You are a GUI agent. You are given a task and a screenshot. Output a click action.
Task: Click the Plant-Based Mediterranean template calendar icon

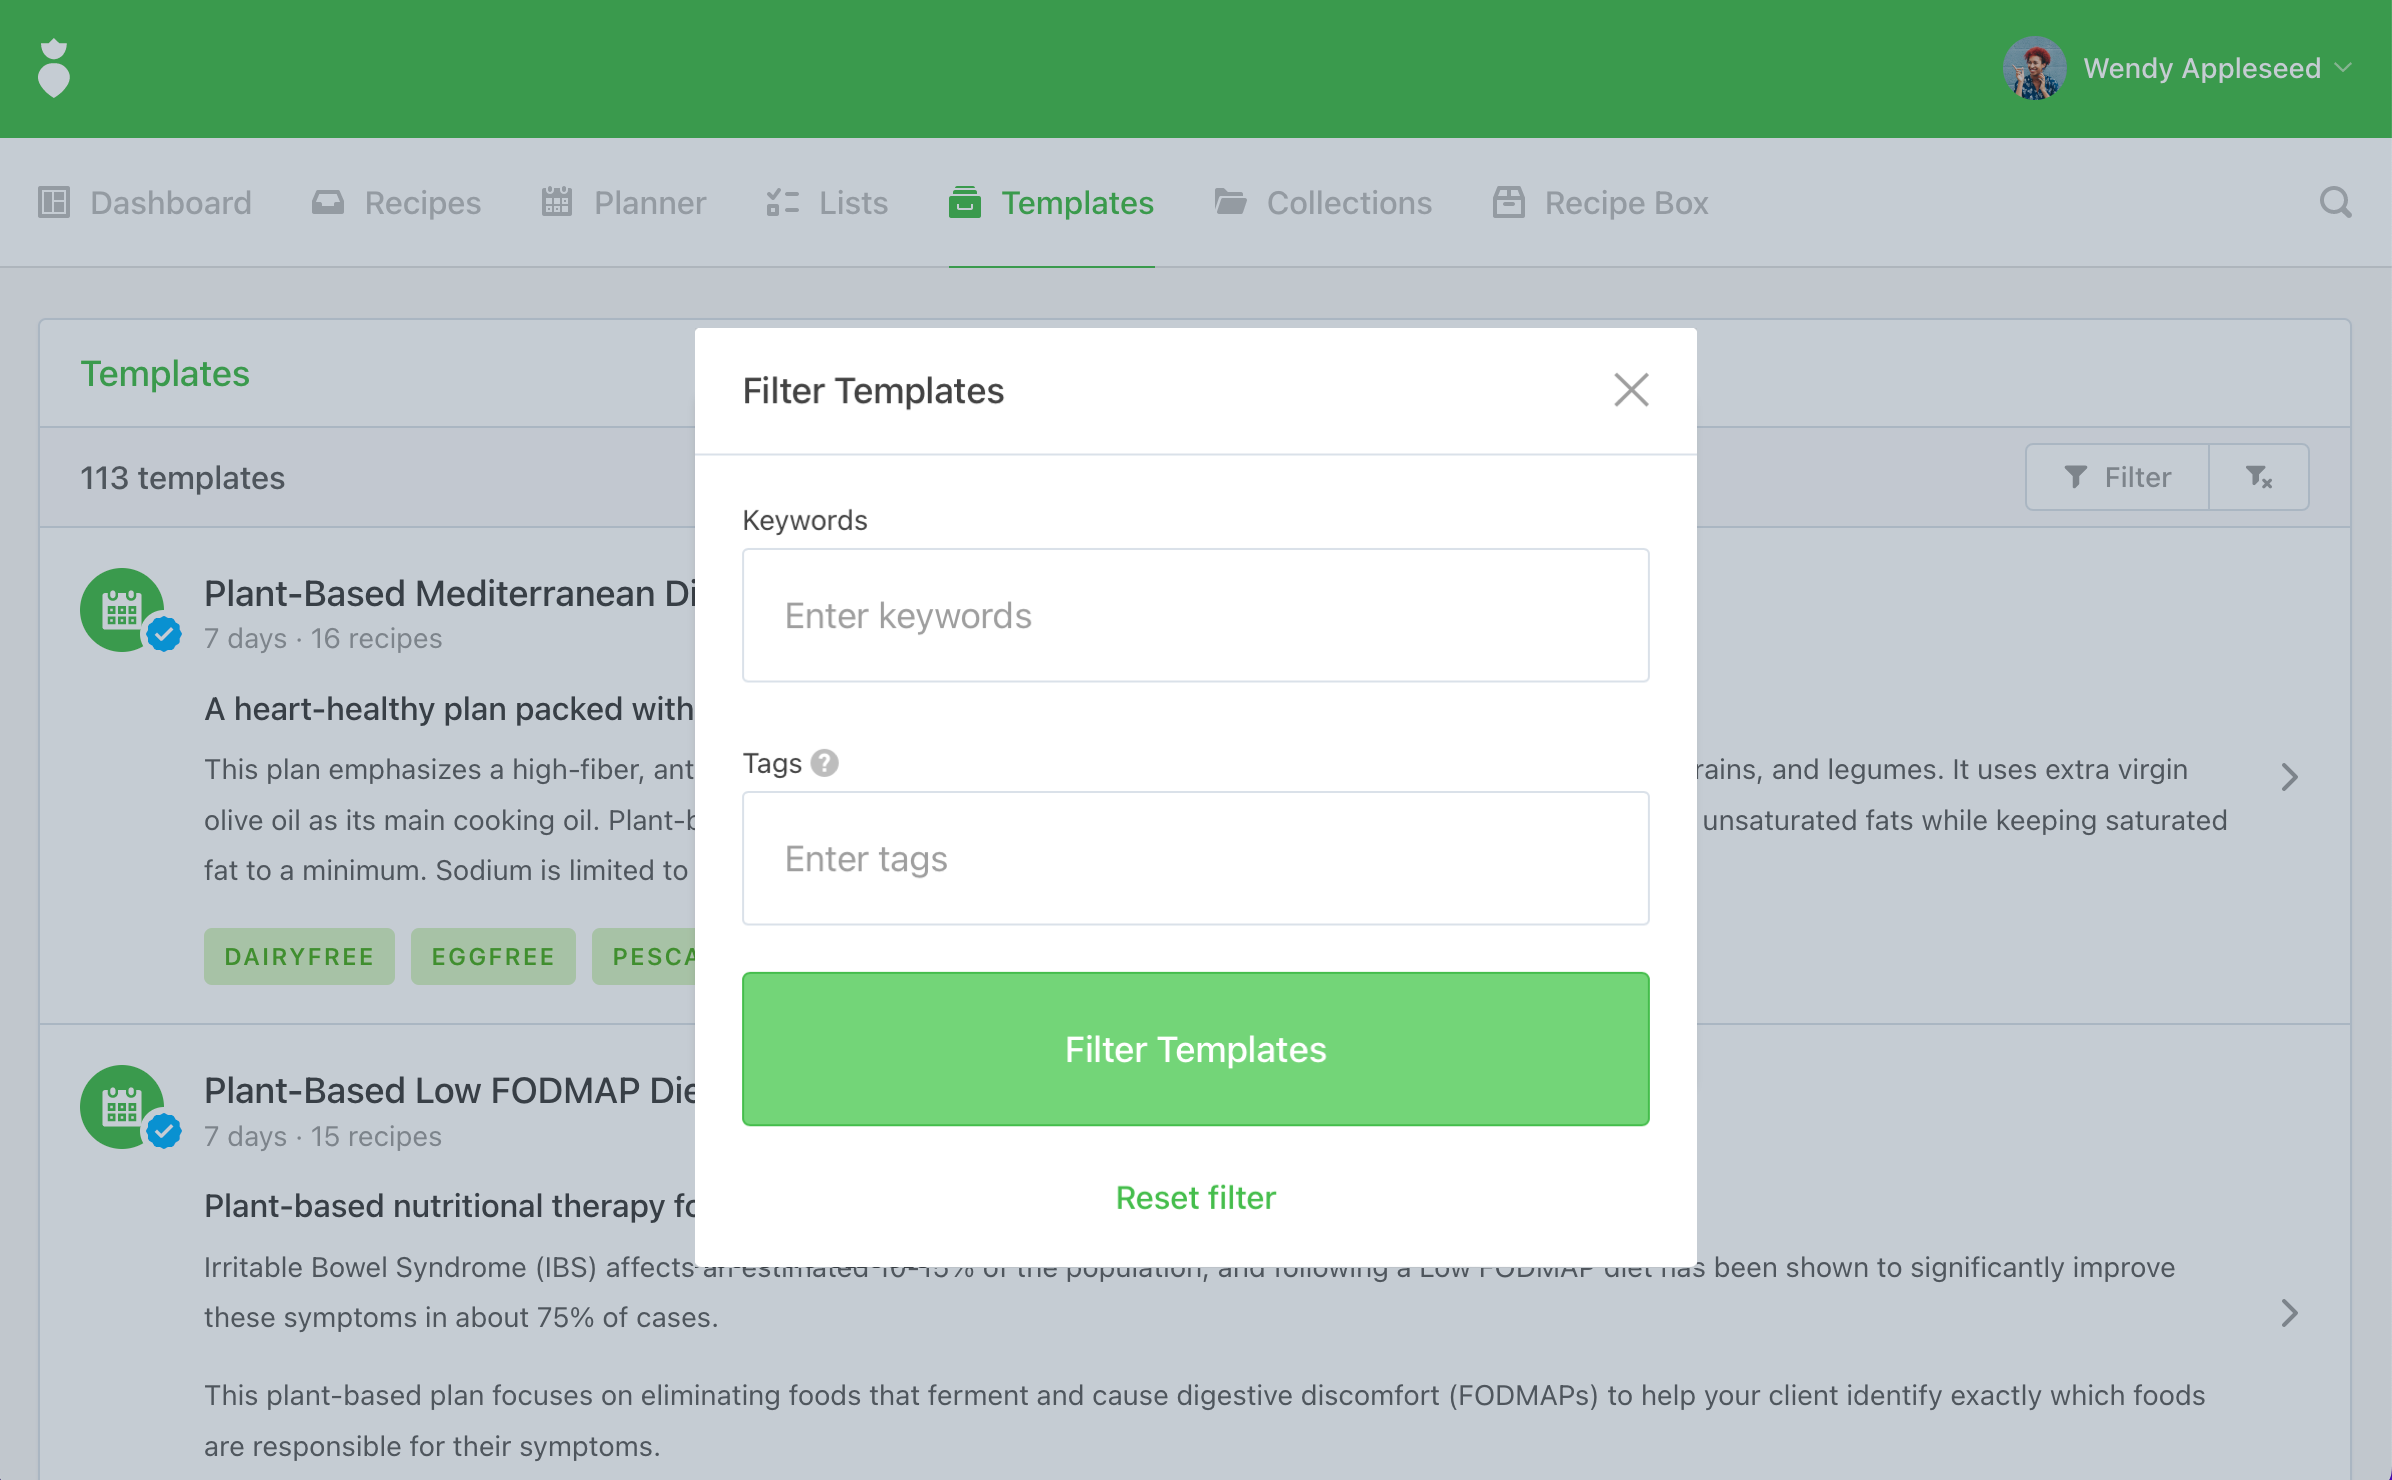tap(122, 610)
